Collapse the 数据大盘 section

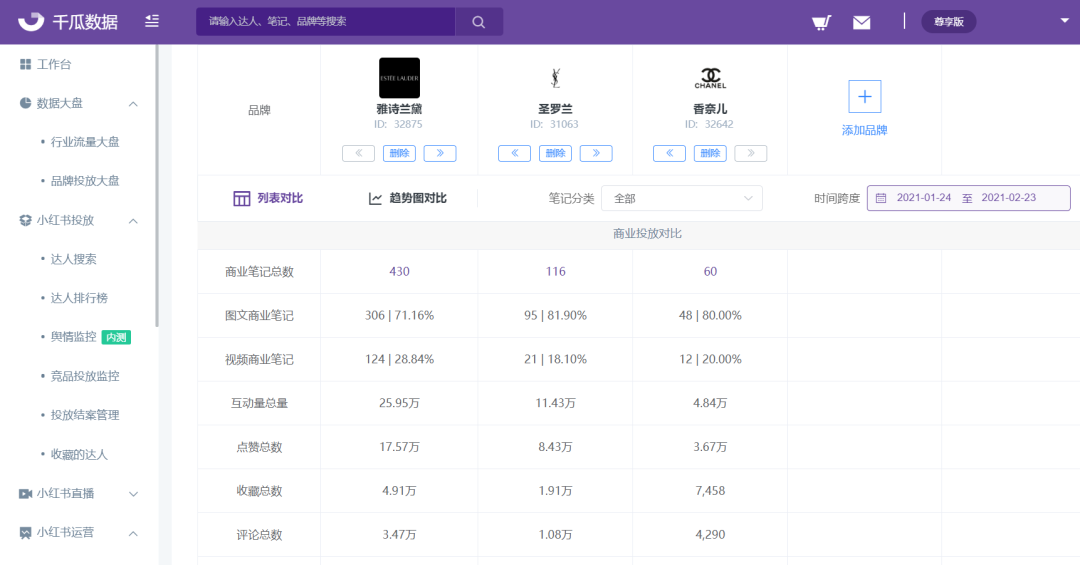click(134, 104)
